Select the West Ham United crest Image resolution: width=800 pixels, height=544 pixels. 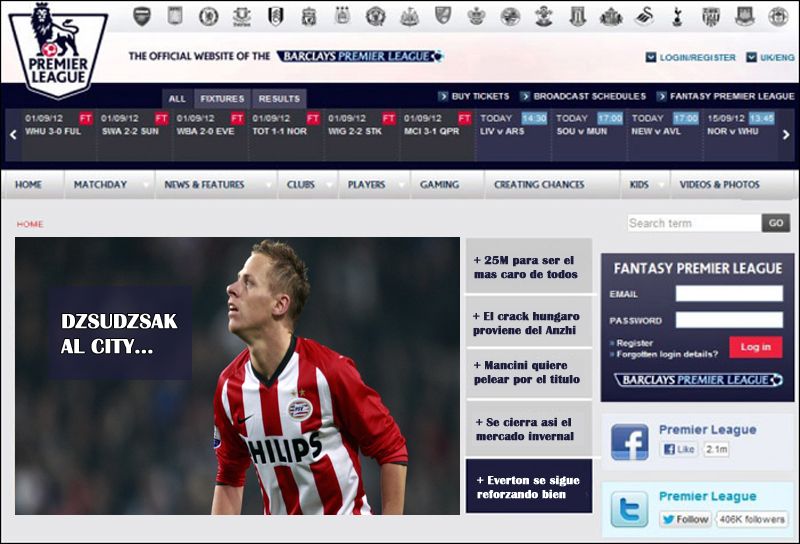click(744, 16)
